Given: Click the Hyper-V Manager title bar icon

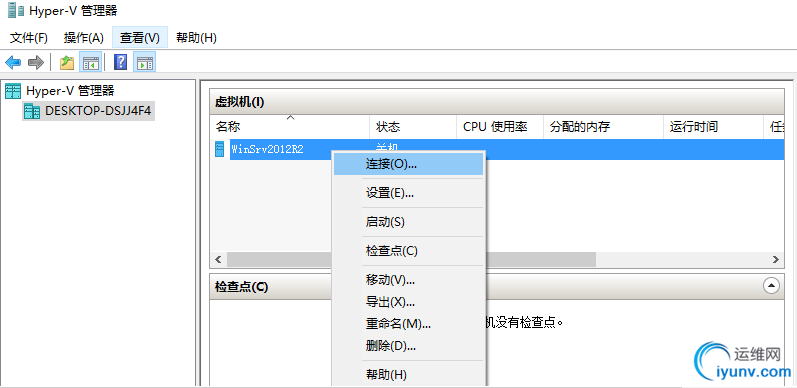Looking at the screenshot, I should [16, 10].
